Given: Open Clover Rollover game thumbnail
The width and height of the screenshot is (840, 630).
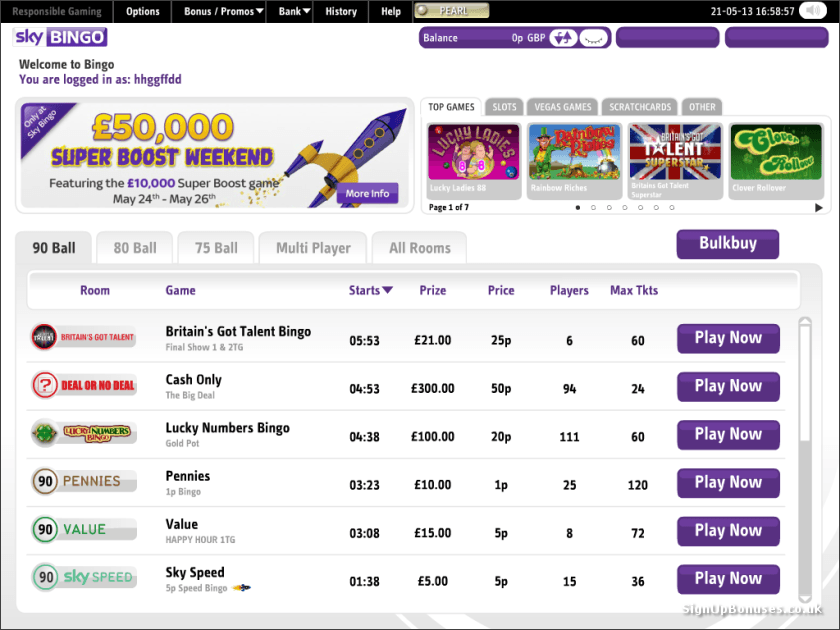Looking at the screenshot, I should (x=776, y=160).
